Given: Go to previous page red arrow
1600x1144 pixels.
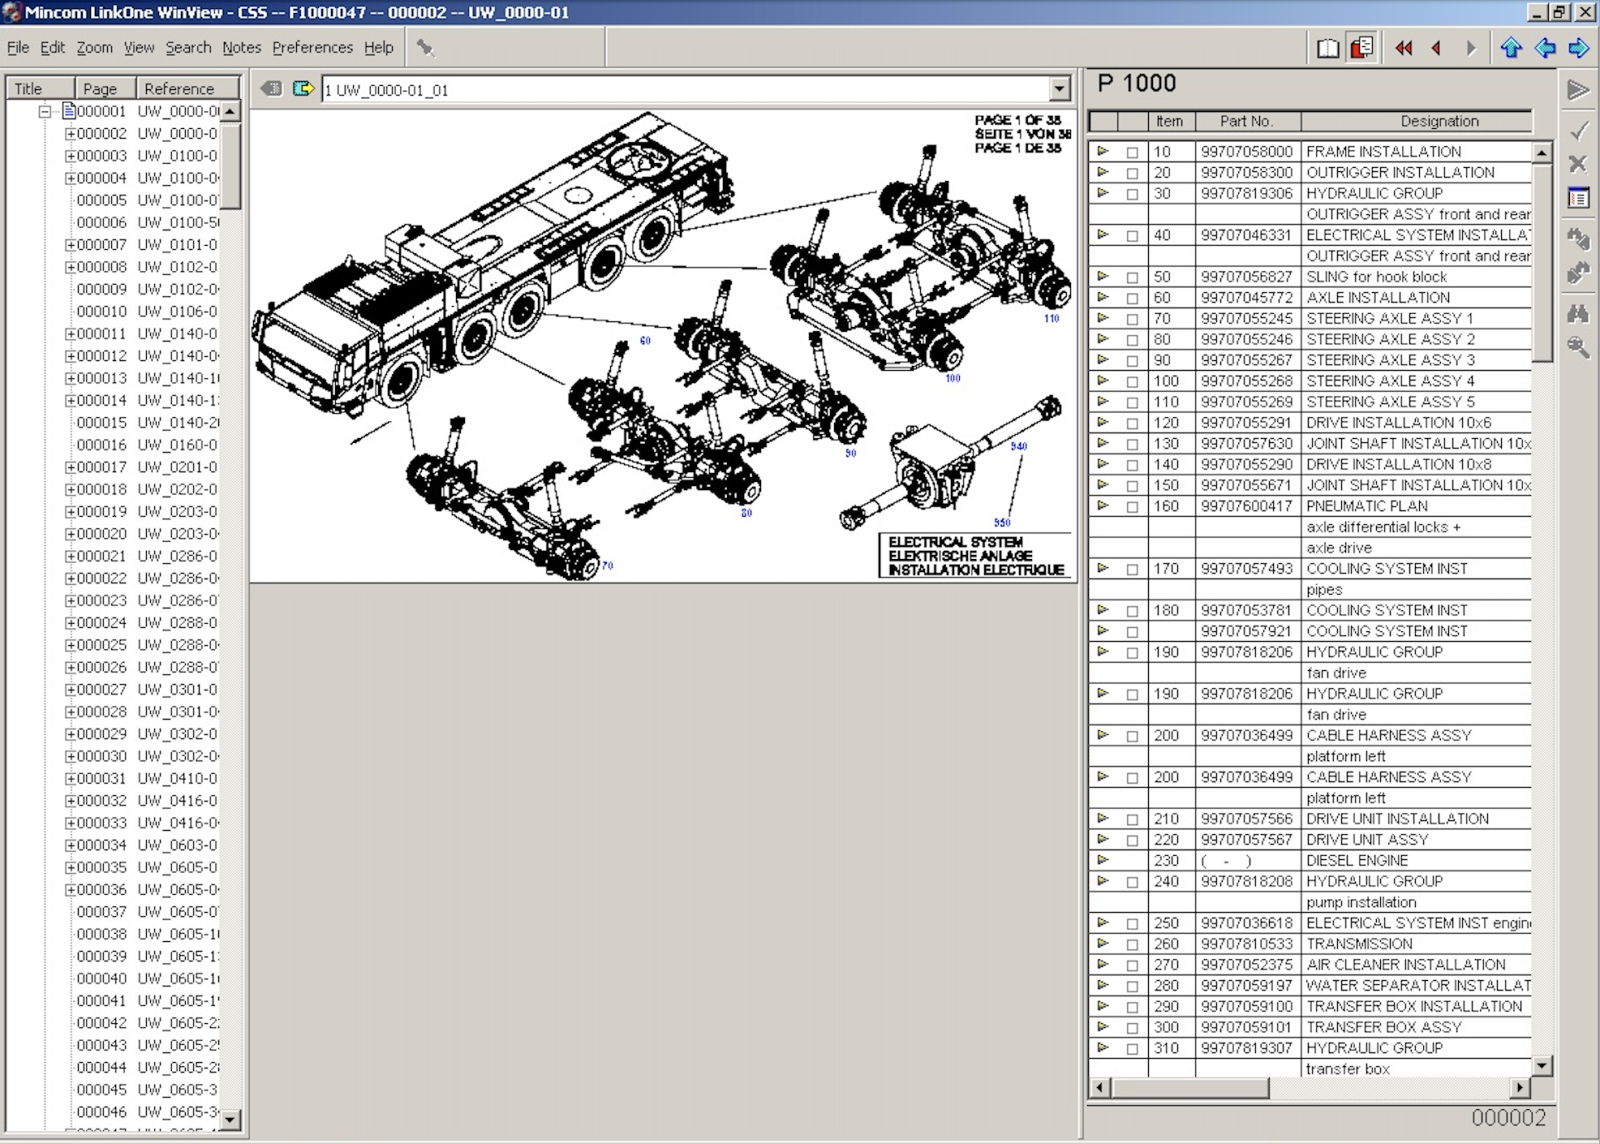Looking at the screenshot, I should pyautogui.click(x=1437, y=48).
